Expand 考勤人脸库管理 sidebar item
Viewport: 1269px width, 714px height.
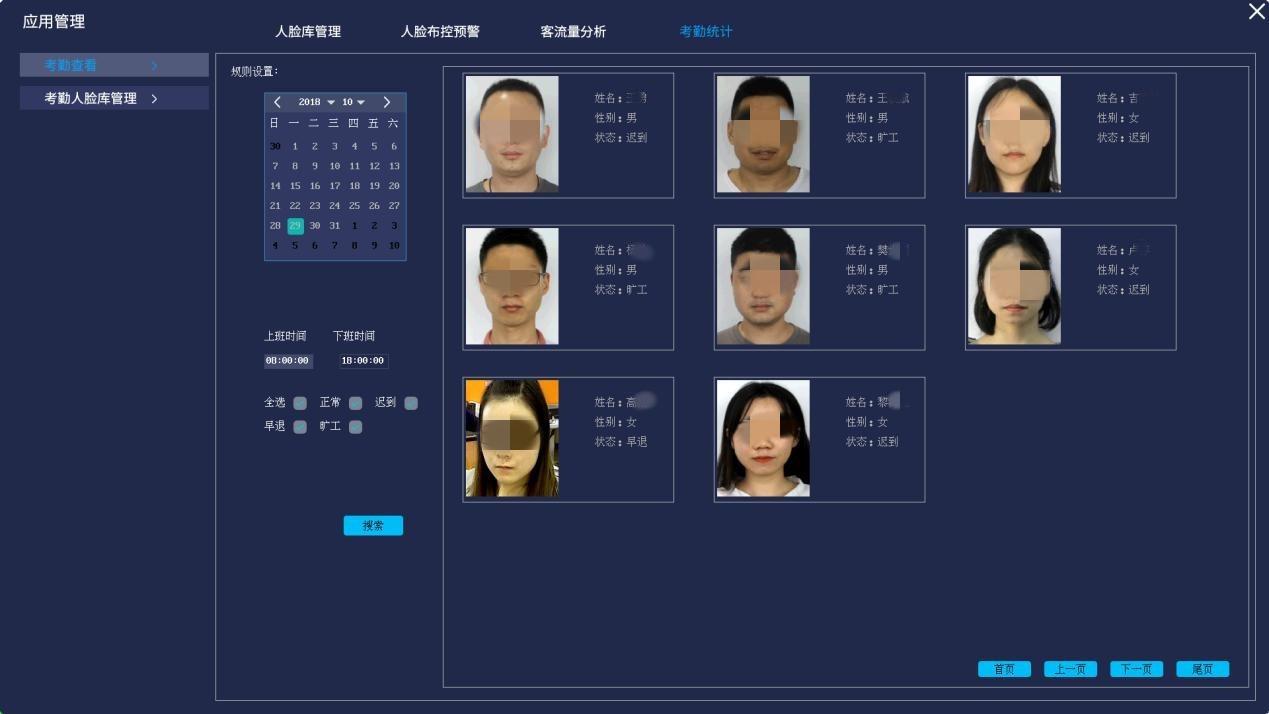coord(114,98)
